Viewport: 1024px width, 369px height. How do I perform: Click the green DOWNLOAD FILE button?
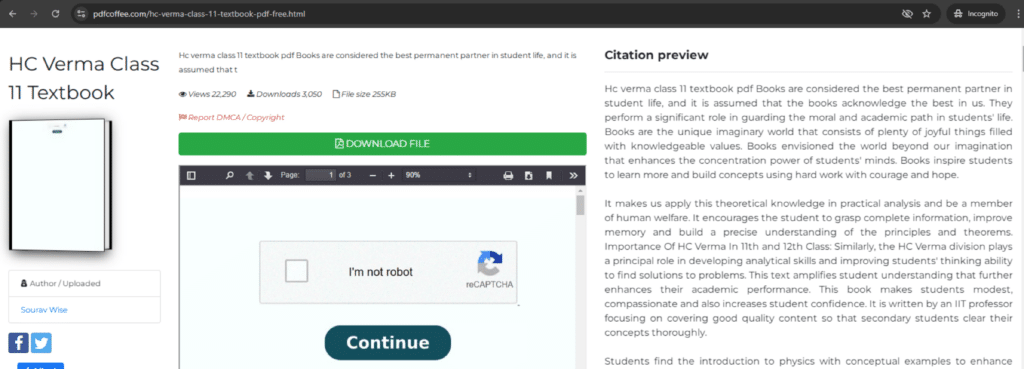(x=382, y=144)
